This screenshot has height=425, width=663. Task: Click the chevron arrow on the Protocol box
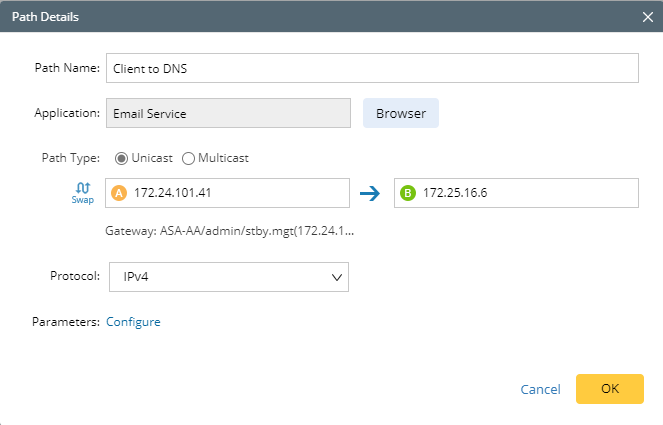336,277
